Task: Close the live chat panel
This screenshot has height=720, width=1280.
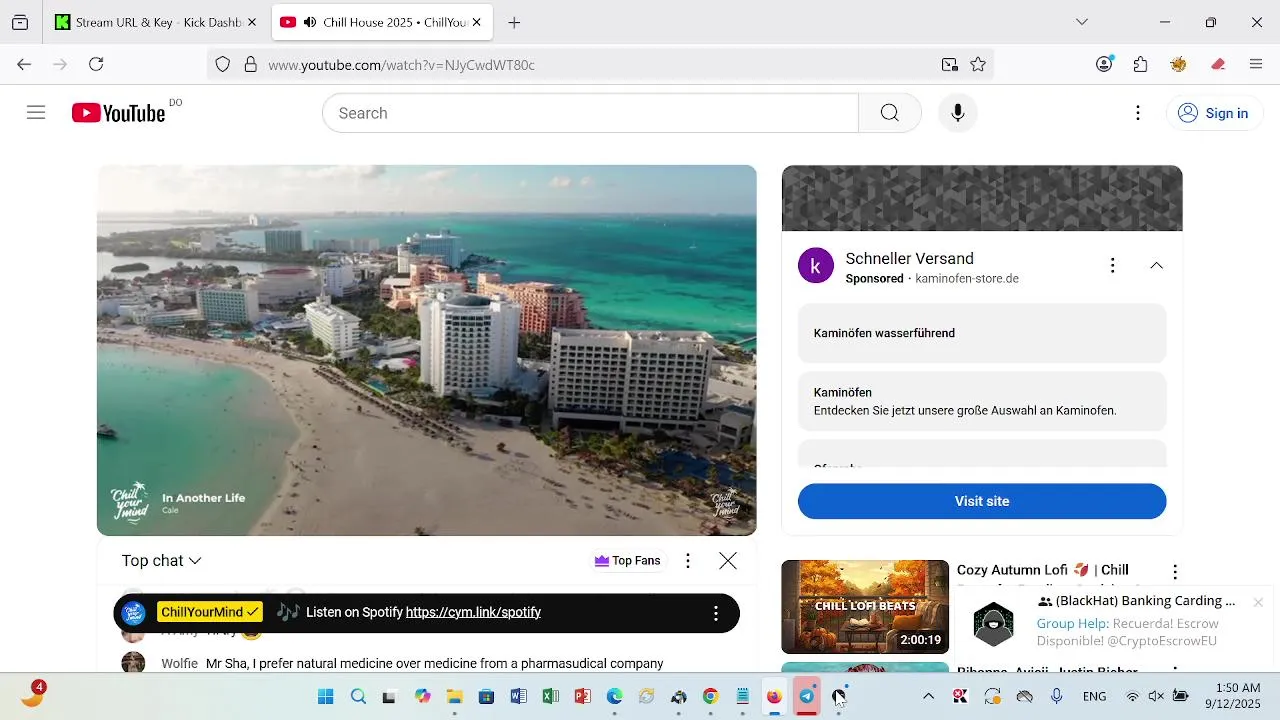Action: coord(728,561)
